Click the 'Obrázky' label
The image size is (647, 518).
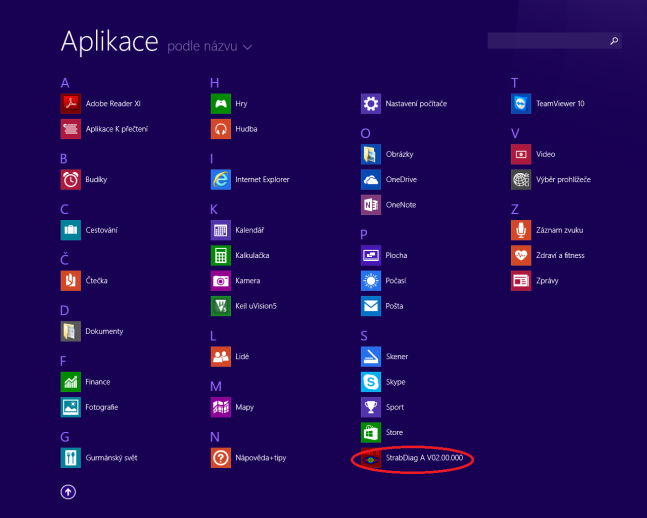click(x=399, y=154)
